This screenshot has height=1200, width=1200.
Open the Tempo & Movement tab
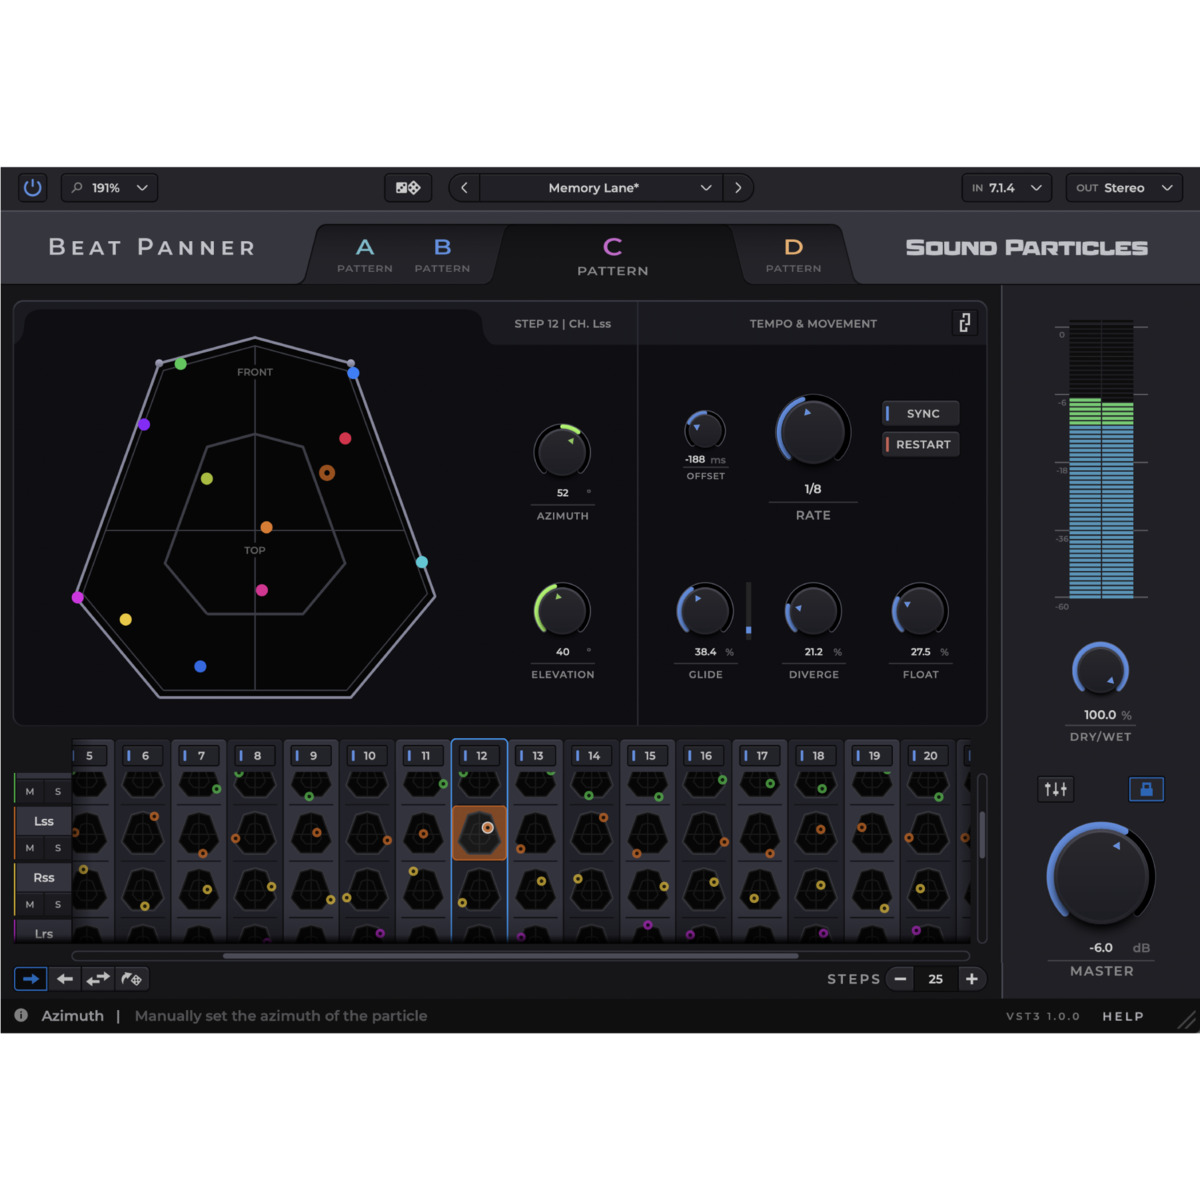tap(813, 323)
